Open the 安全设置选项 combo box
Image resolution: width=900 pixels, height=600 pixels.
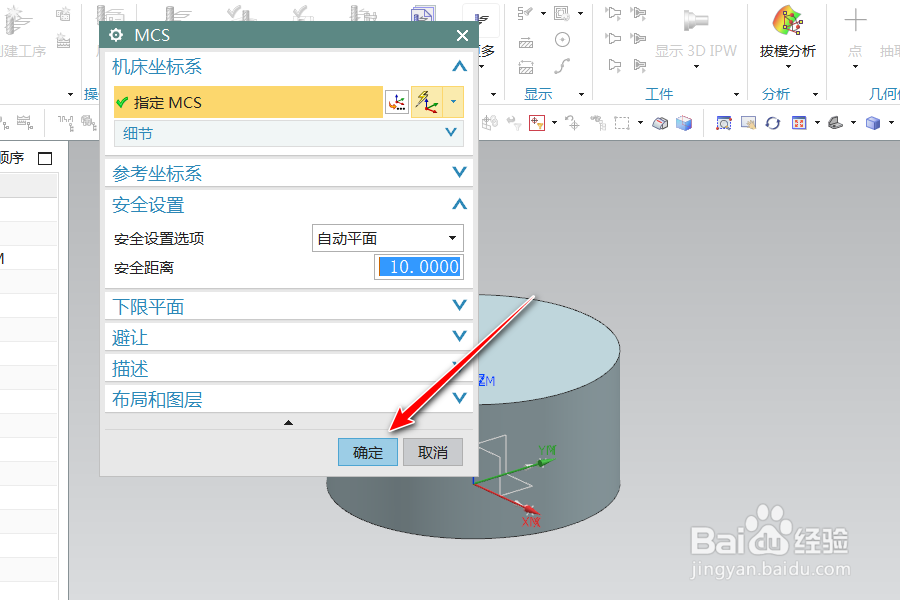coord(387,238)
